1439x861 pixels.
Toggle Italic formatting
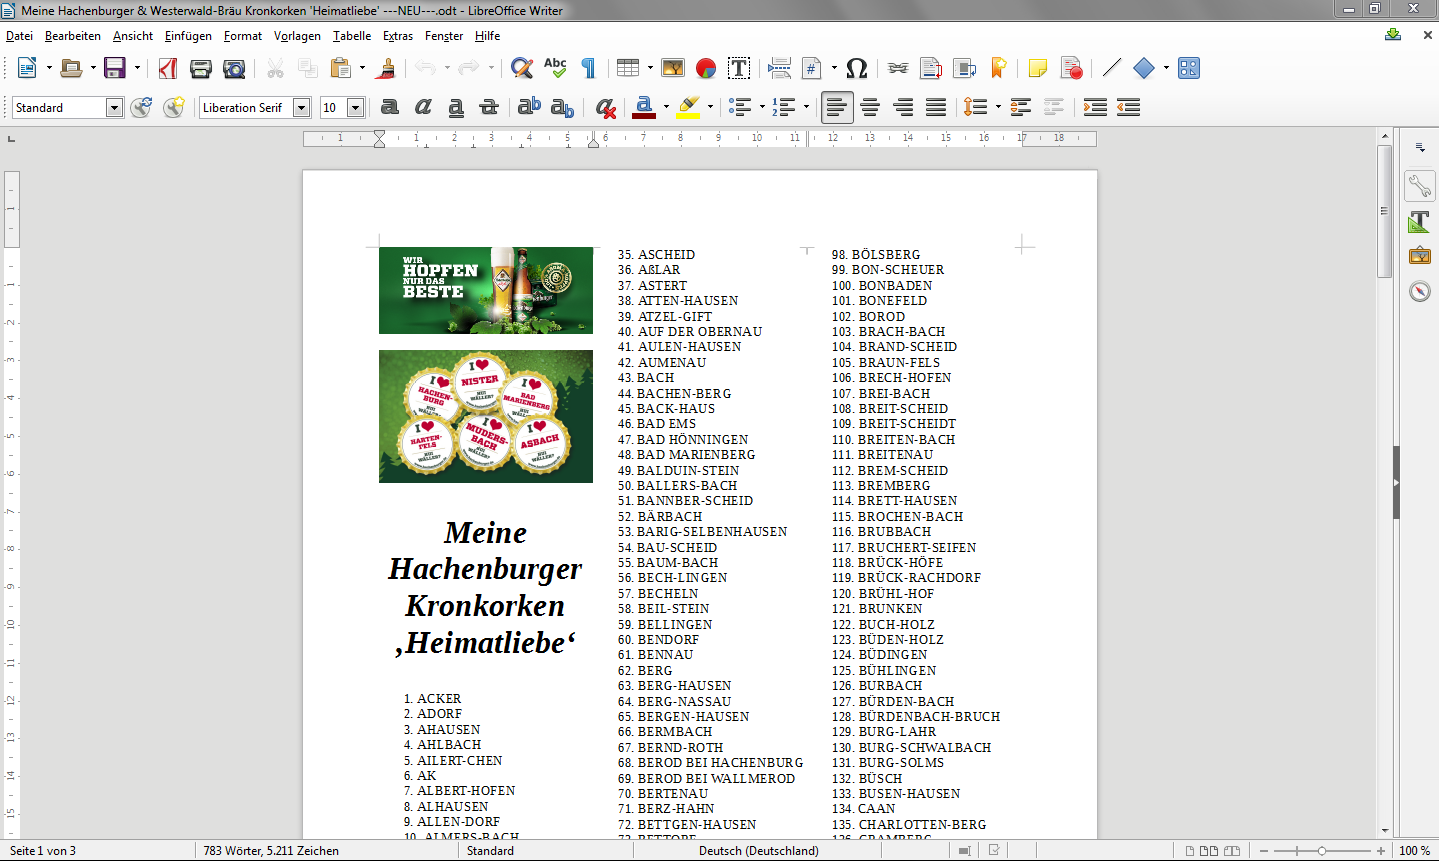point(423,107)
